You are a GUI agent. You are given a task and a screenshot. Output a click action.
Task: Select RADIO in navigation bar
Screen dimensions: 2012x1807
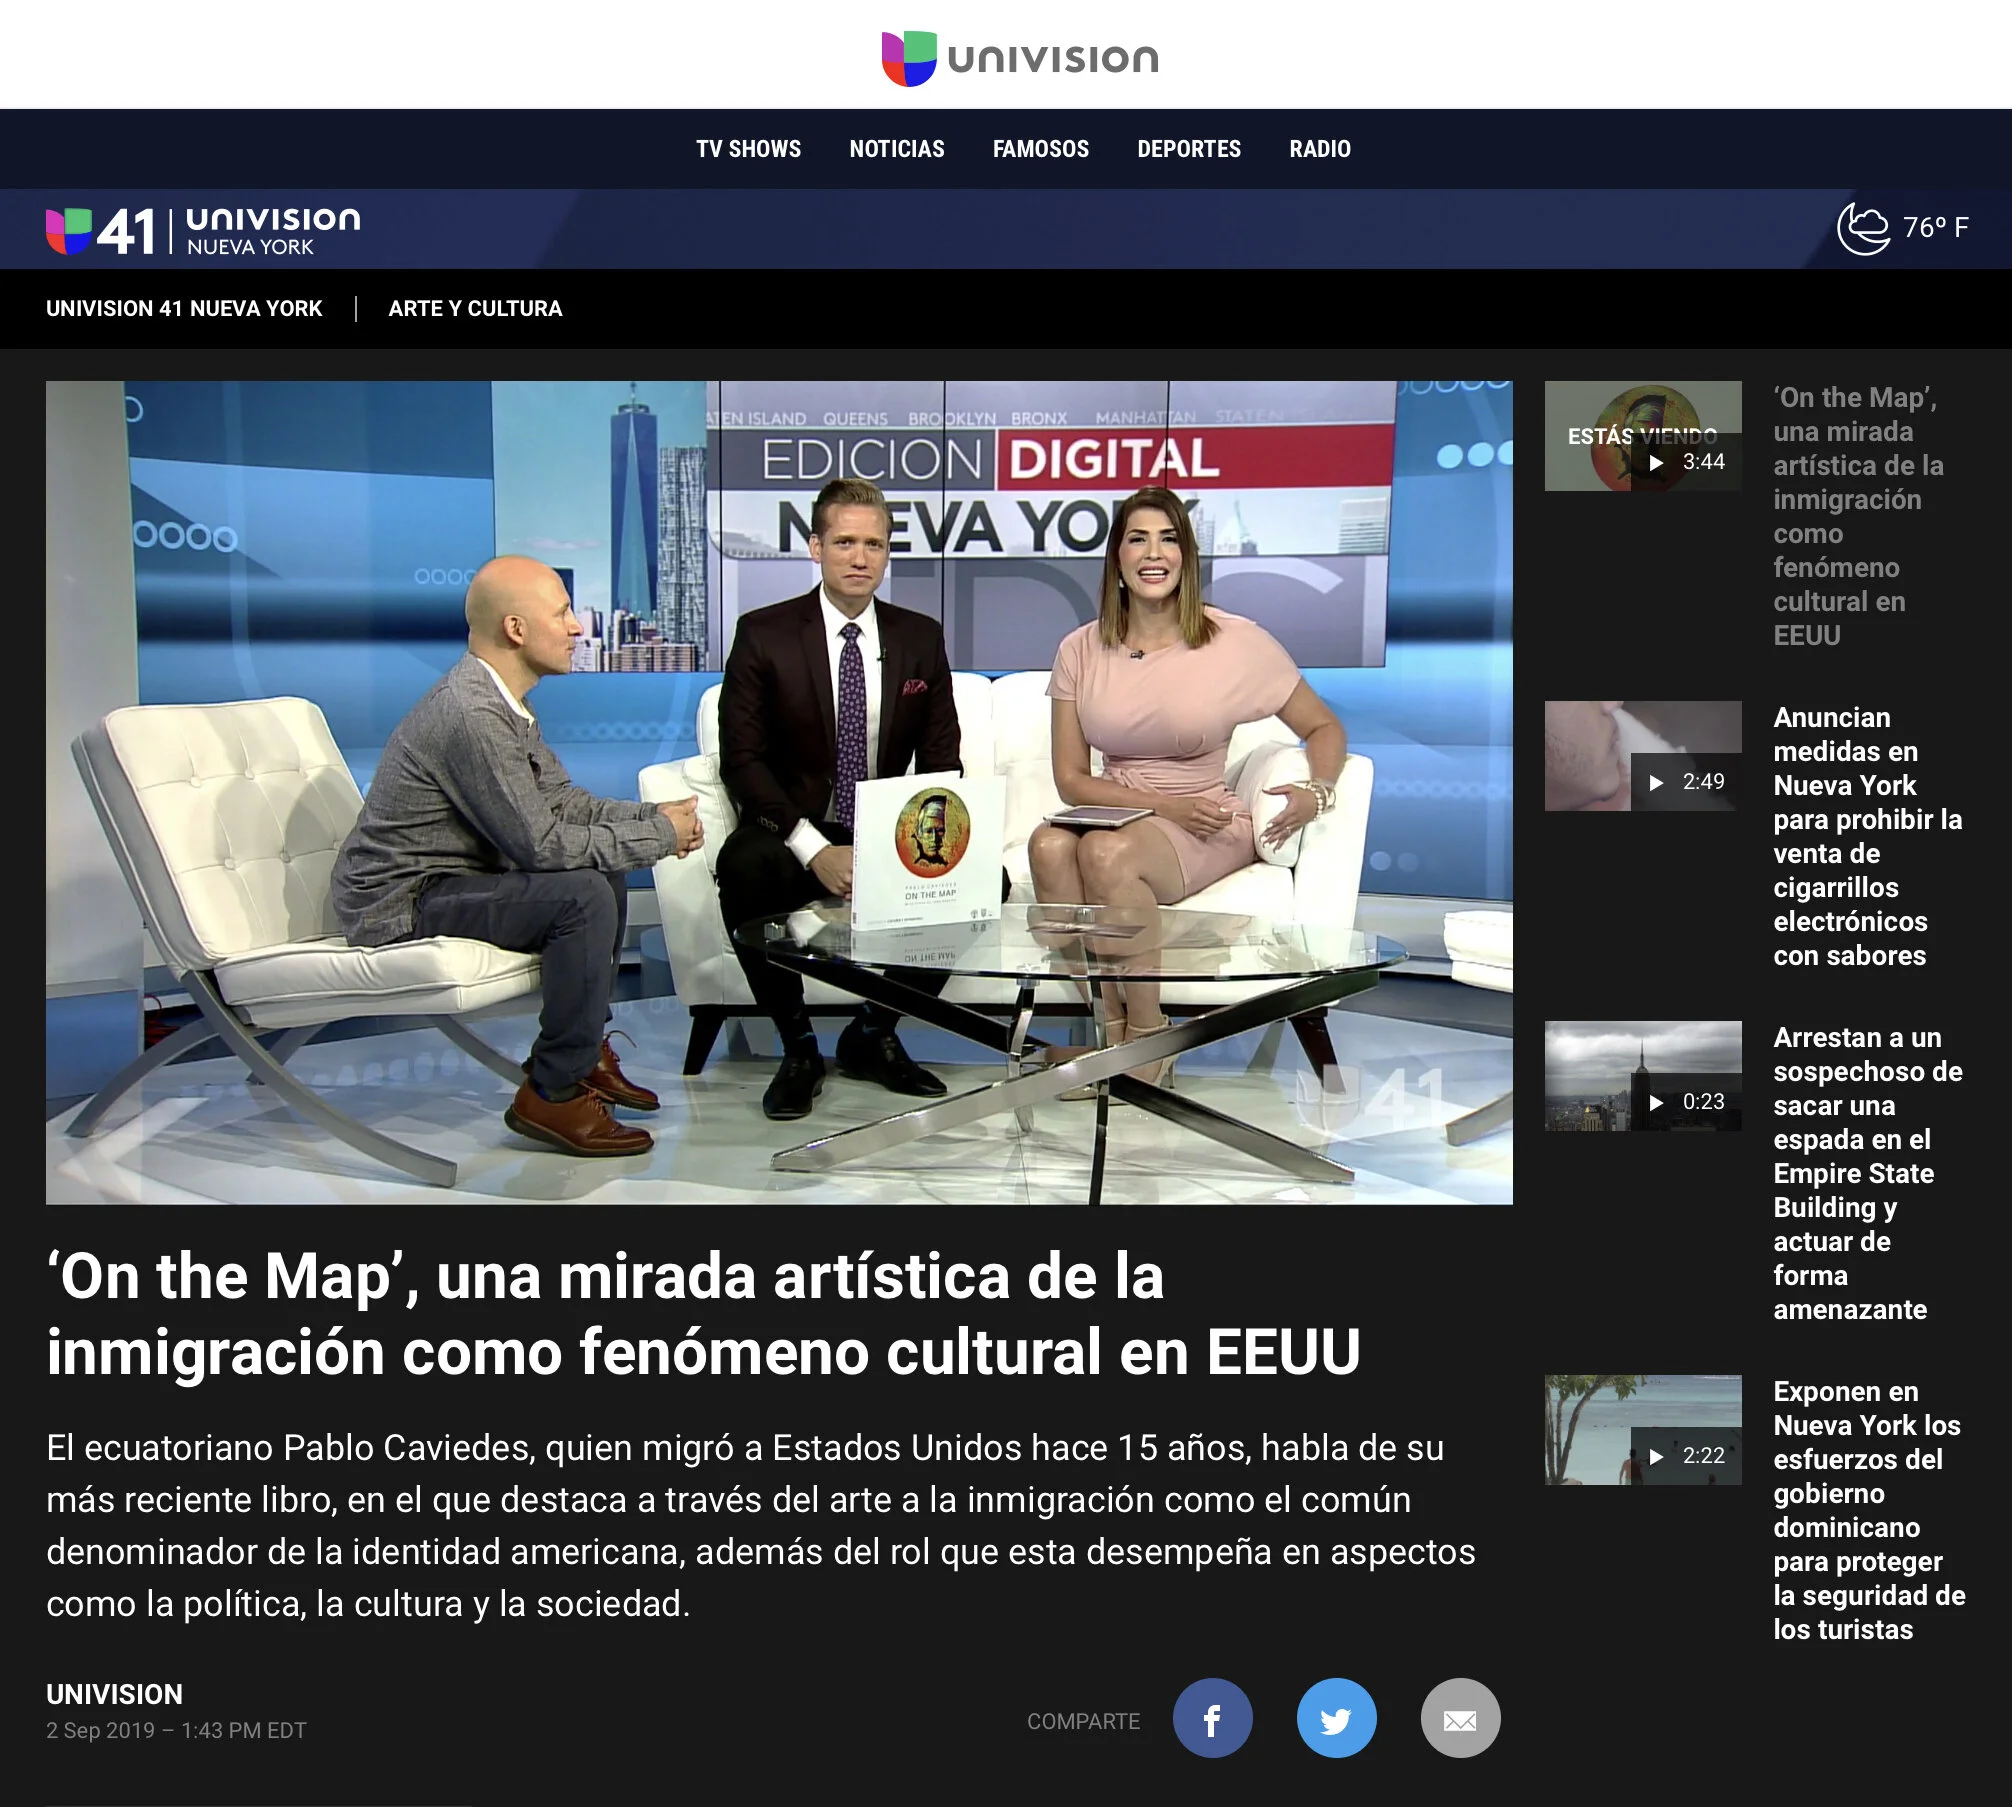[1320, 149]
